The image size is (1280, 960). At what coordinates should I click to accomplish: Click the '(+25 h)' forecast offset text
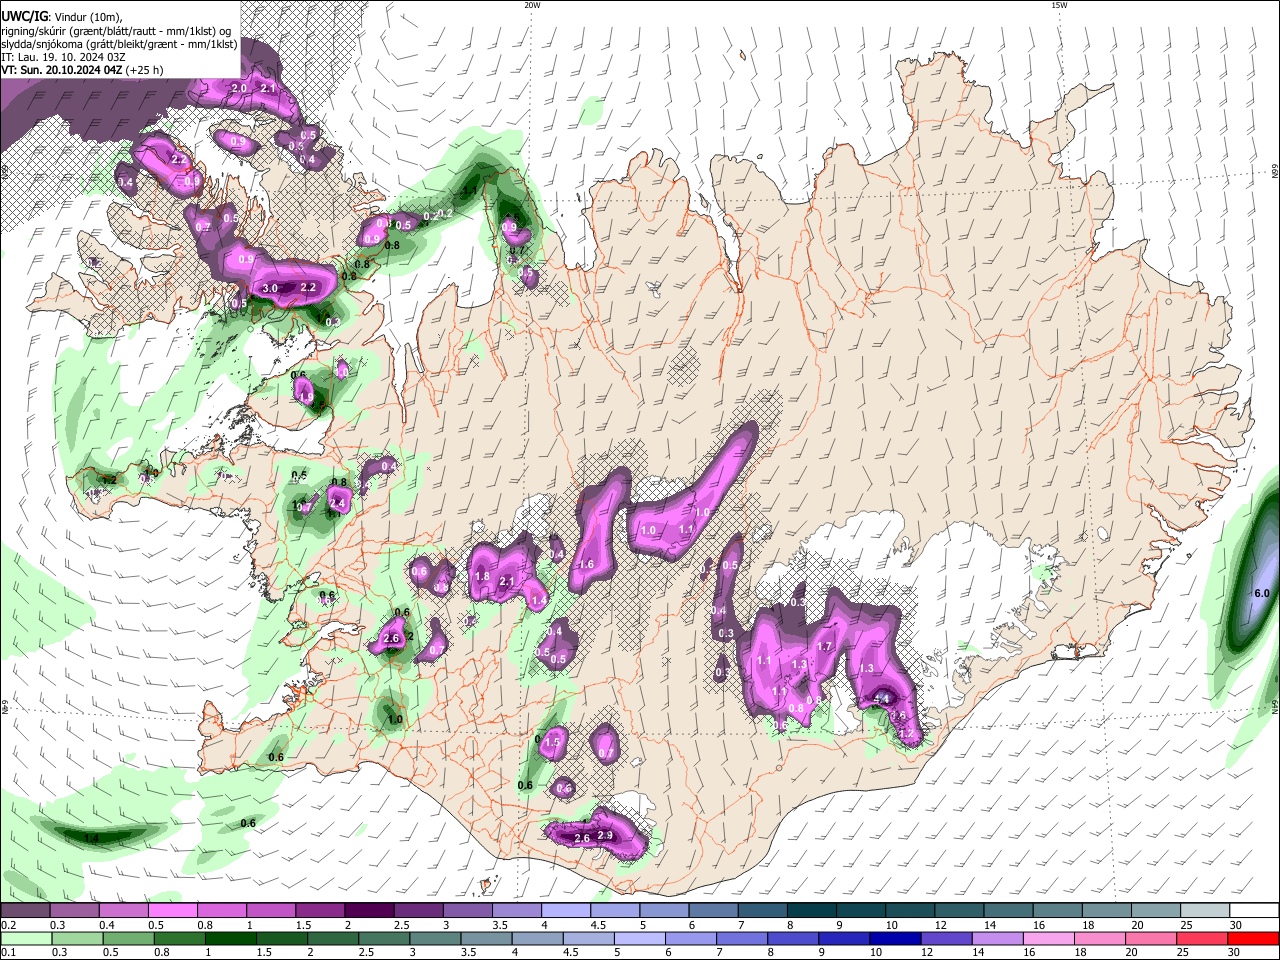pos(145,71)
